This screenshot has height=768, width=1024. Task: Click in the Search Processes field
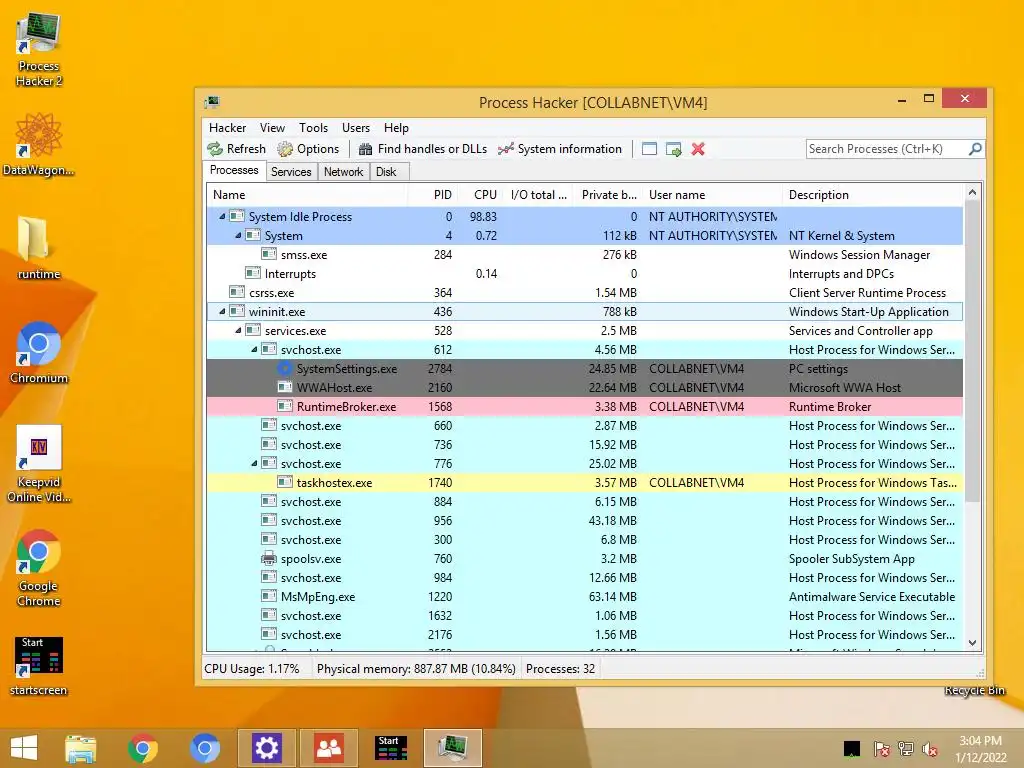tap(887, 149)
